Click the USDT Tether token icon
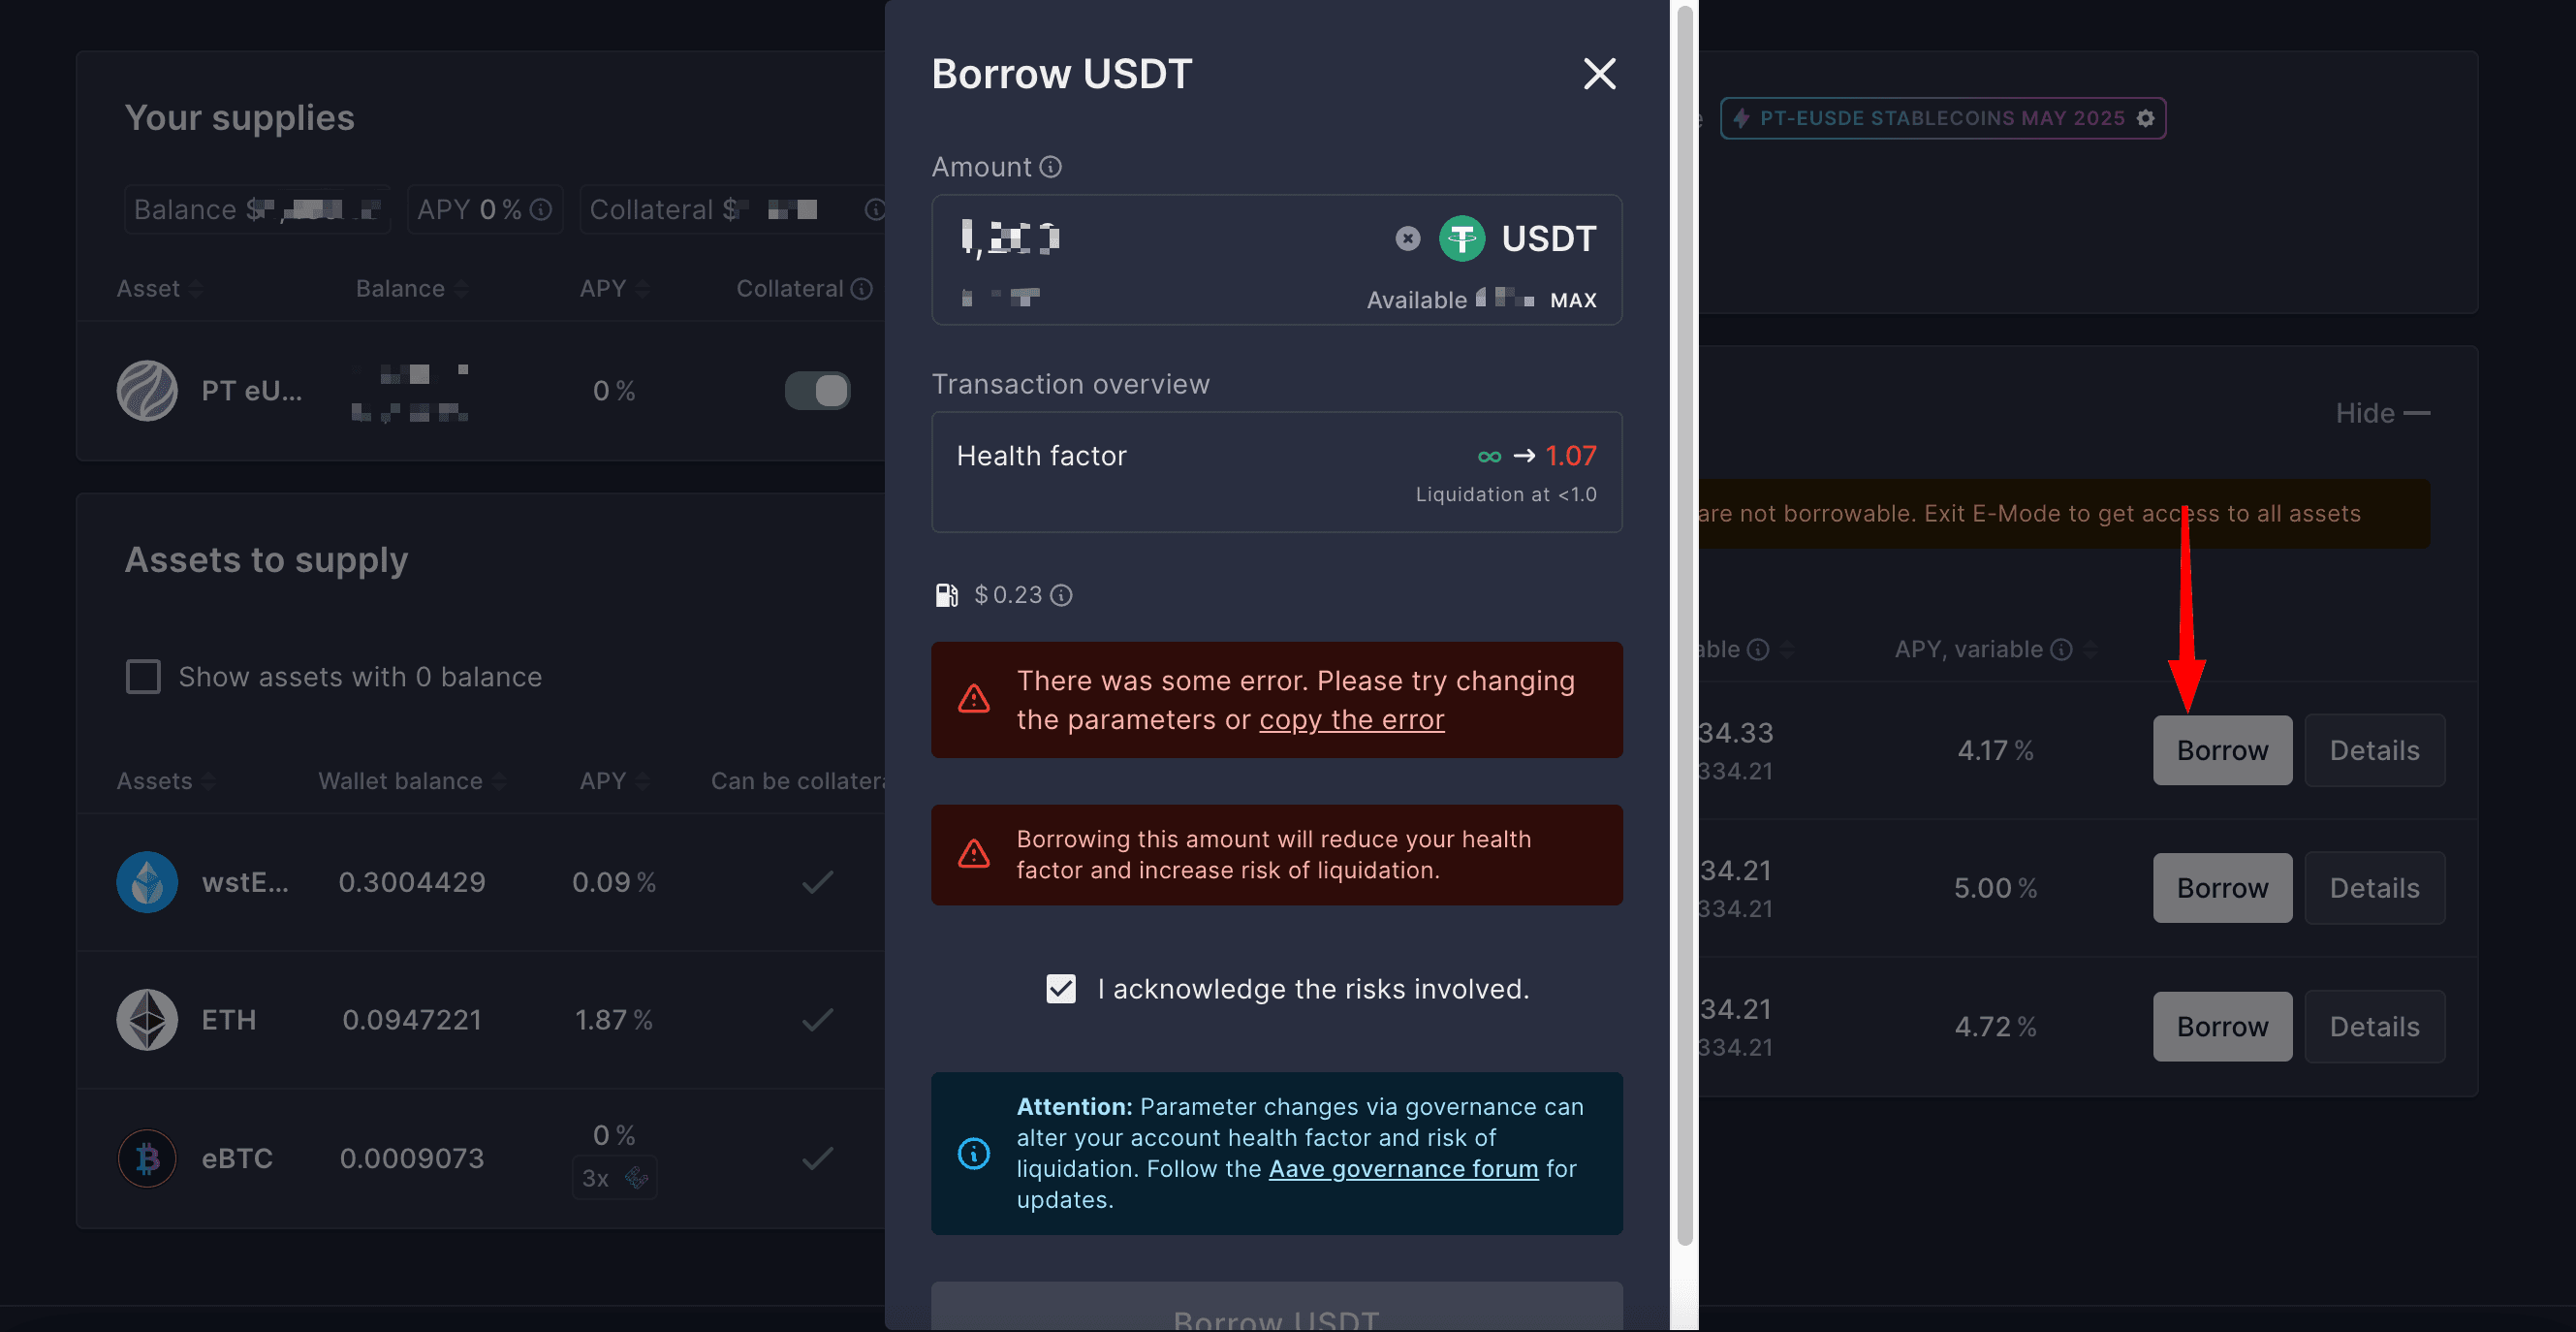The image size is (2576, 1332). 1461,239
